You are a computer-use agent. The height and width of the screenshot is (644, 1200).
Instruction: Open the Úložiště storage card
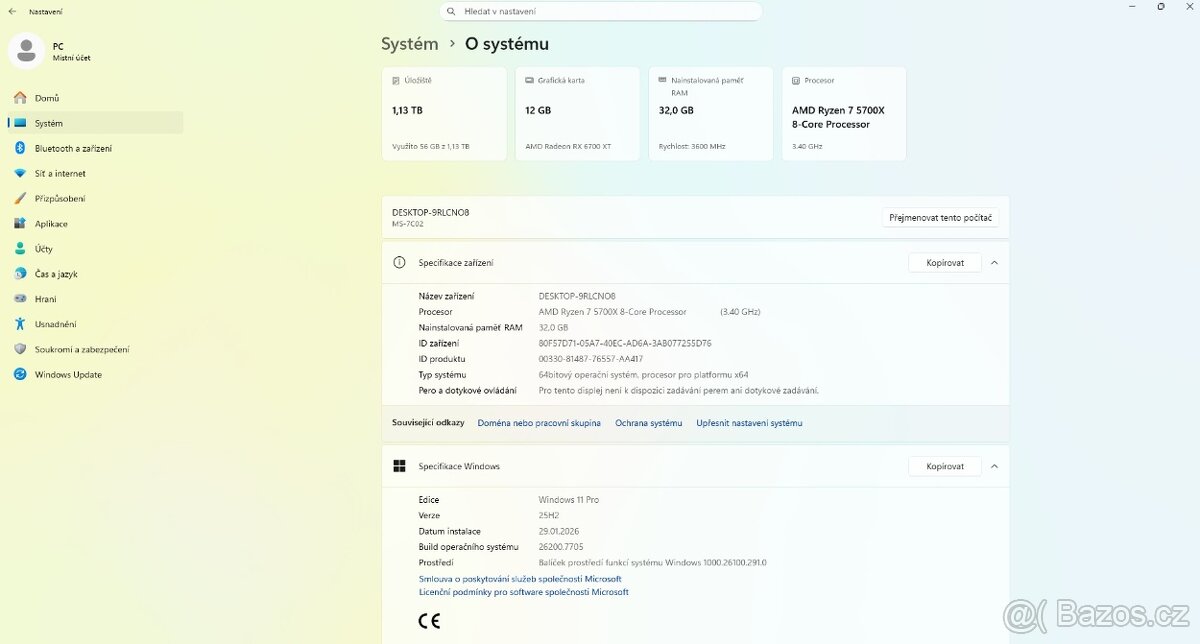[444, 112]
